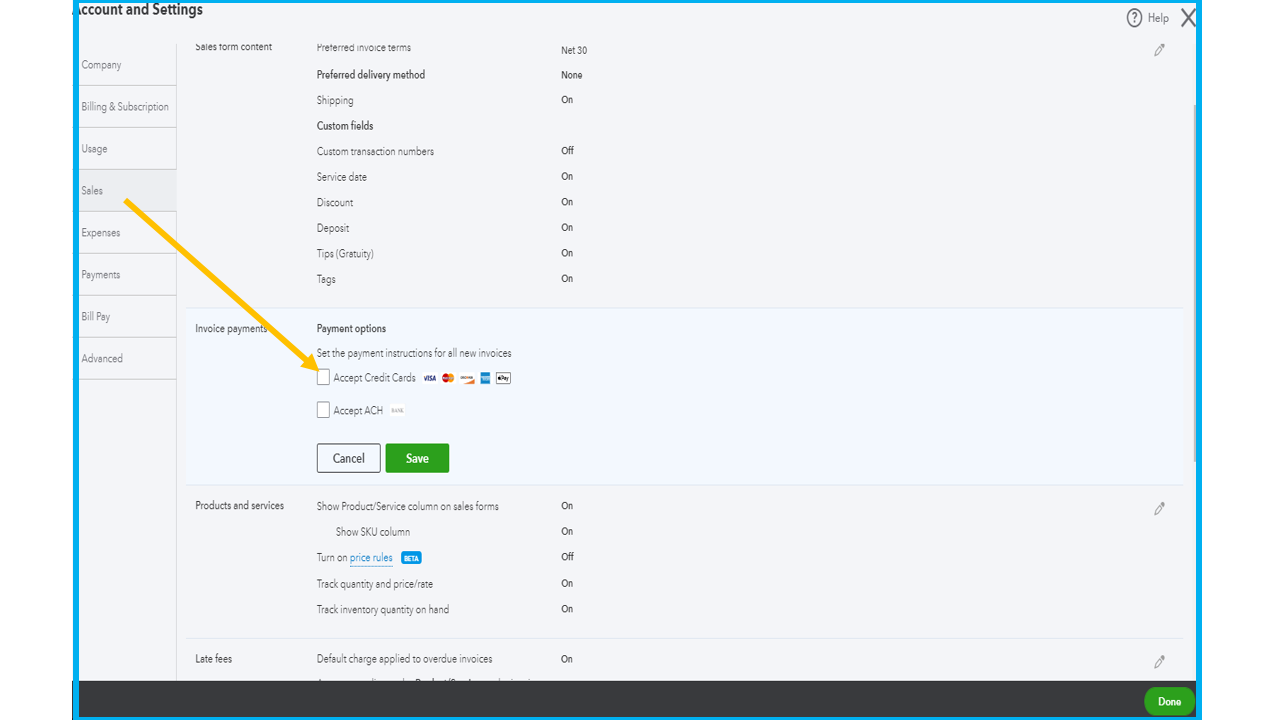Click the pencil edit icon for Products and services
The width and height of the screenshot is (1280, 720).
[1159, 508]
